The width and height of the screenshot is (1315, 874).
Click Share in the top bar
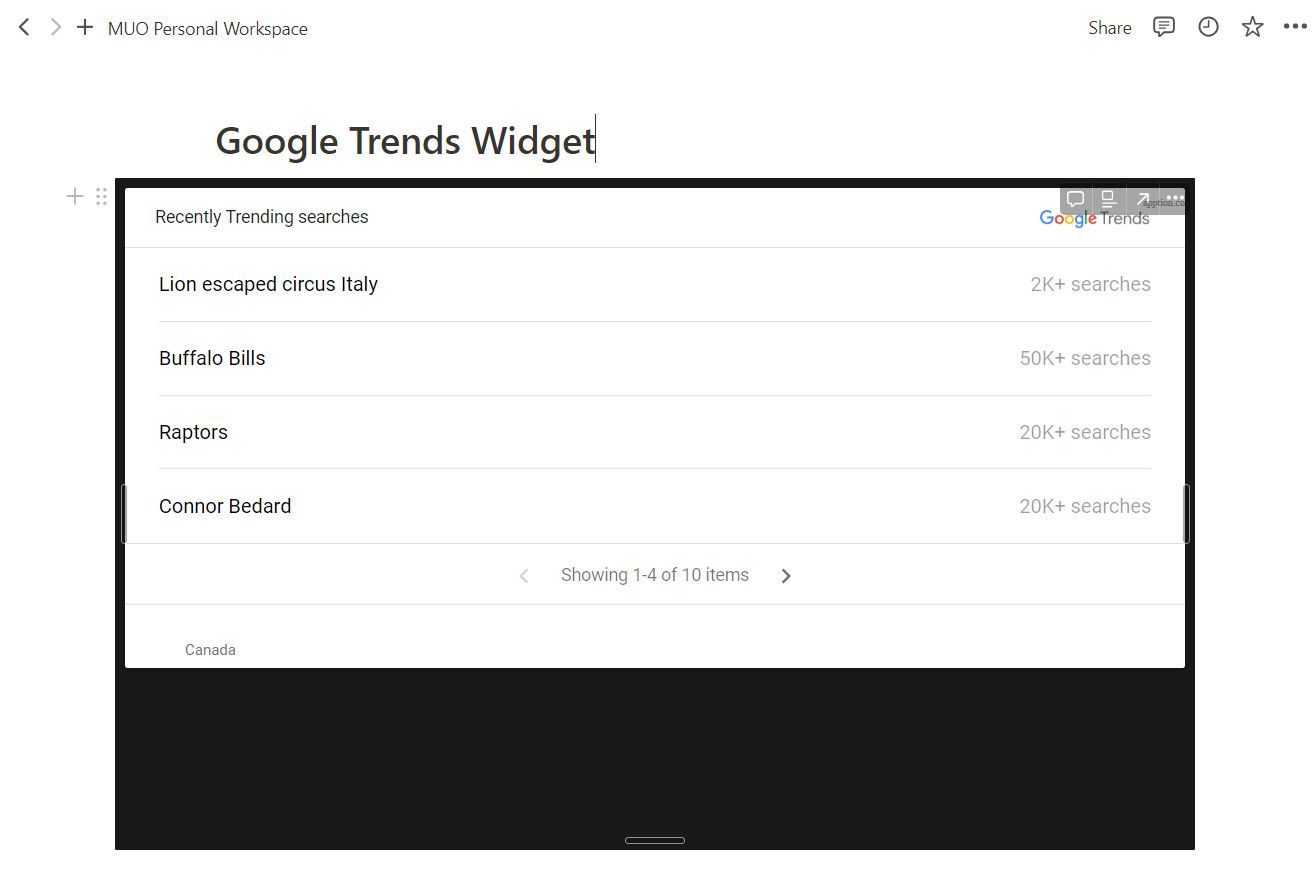pyautogui.click(x=1109, y=27)
